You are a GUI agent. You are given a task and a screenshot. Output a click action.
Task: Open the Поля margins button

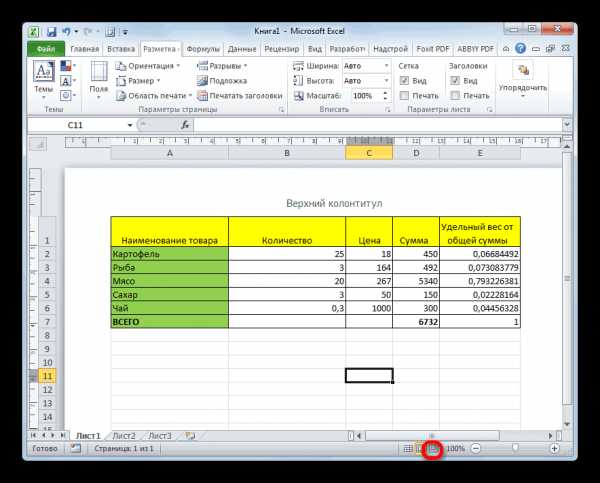click(99, 80)
